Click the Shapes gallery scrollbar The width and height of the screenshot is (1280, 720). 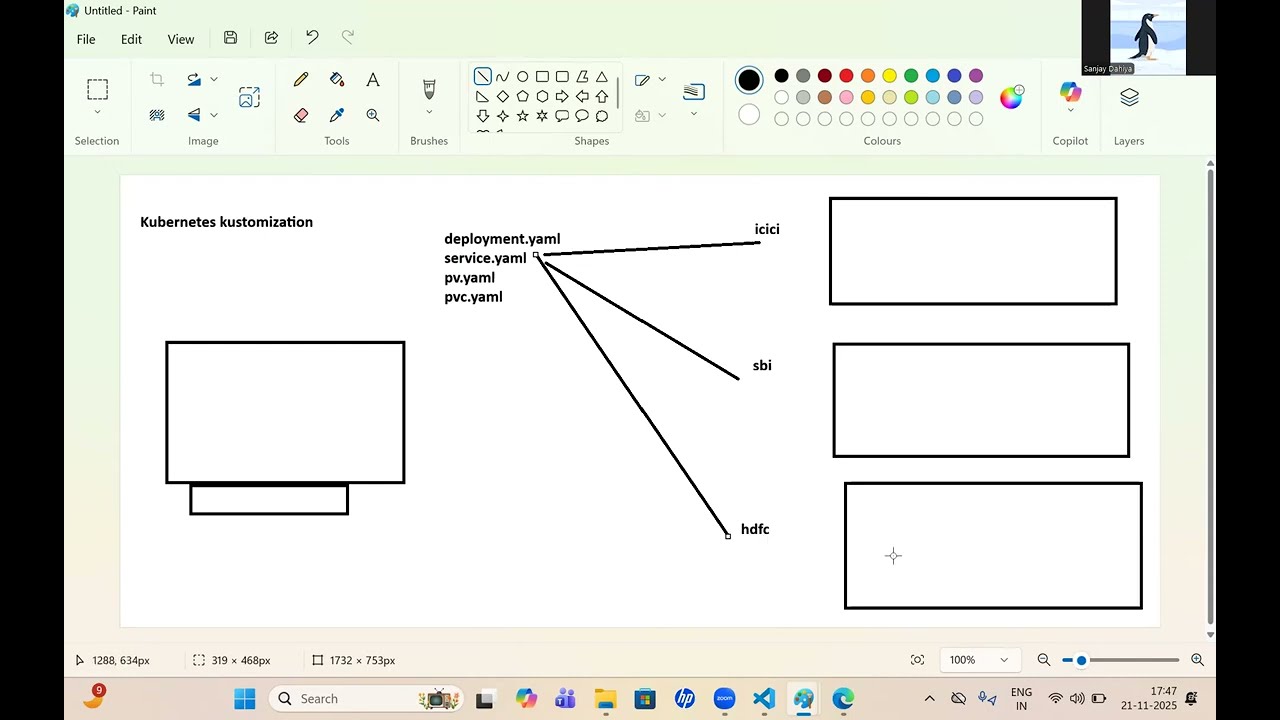[x=618, y=92]
